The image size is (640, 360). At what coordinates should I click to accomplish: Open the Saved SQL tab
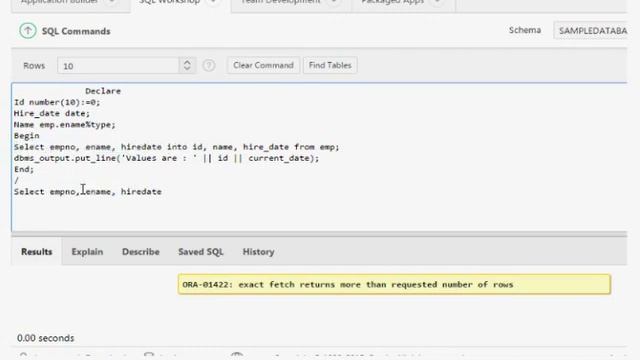(201, 252)
